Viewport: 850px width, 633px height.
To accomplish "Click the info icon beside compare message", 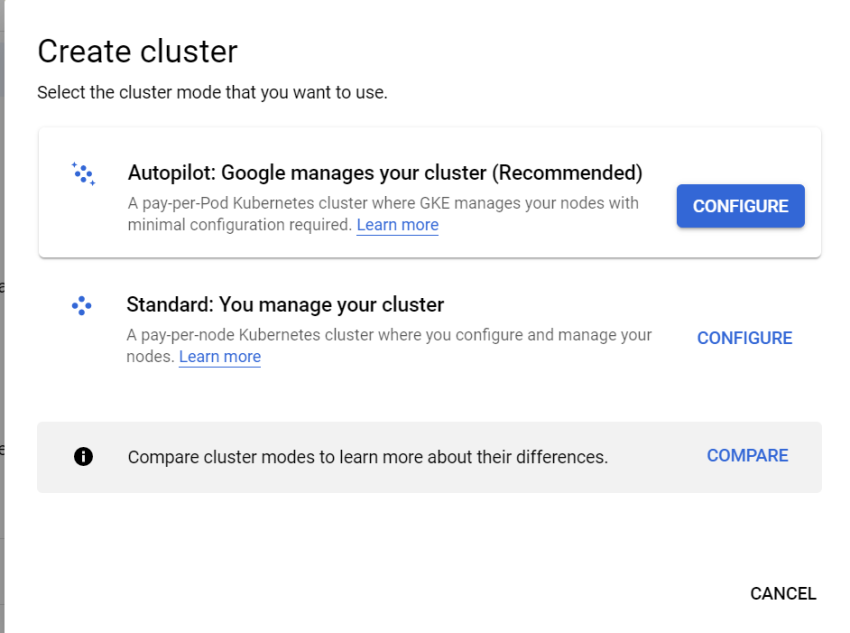I will coord(84,456).
